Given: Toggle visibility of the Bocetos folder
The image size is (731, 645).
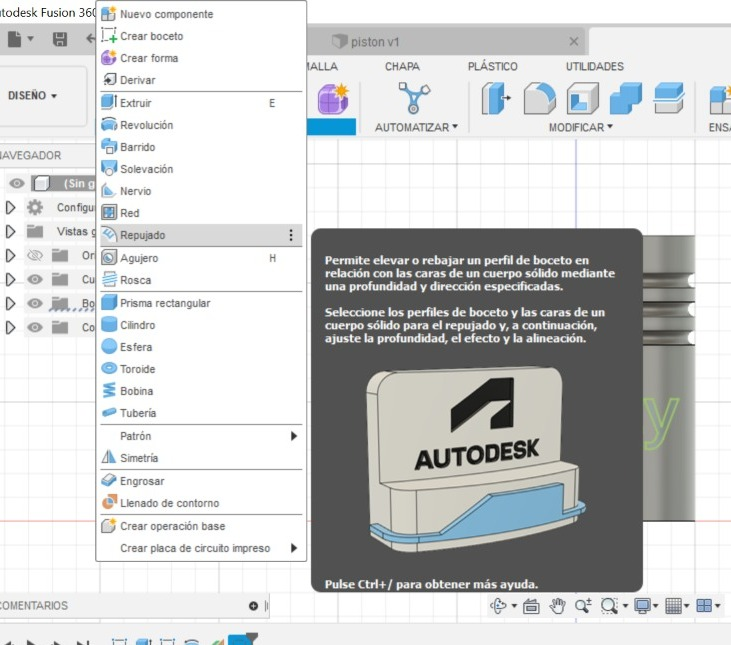Looking at the screenshot, I should click(x=35, y=303).
